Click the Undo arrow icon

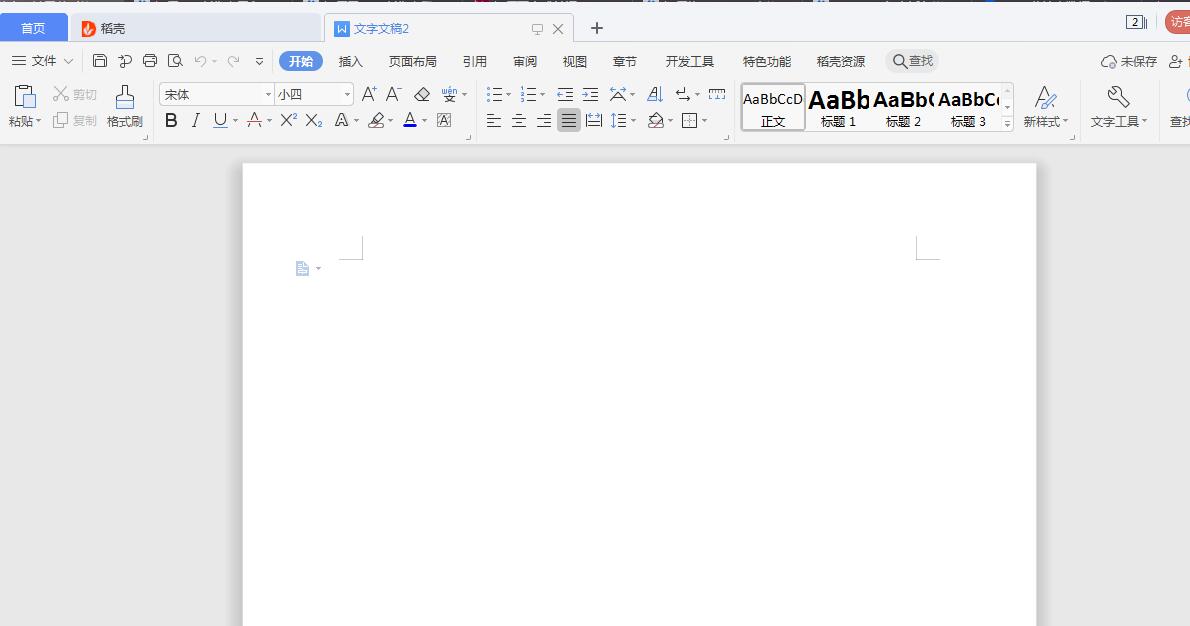click(x=200, y=61)
